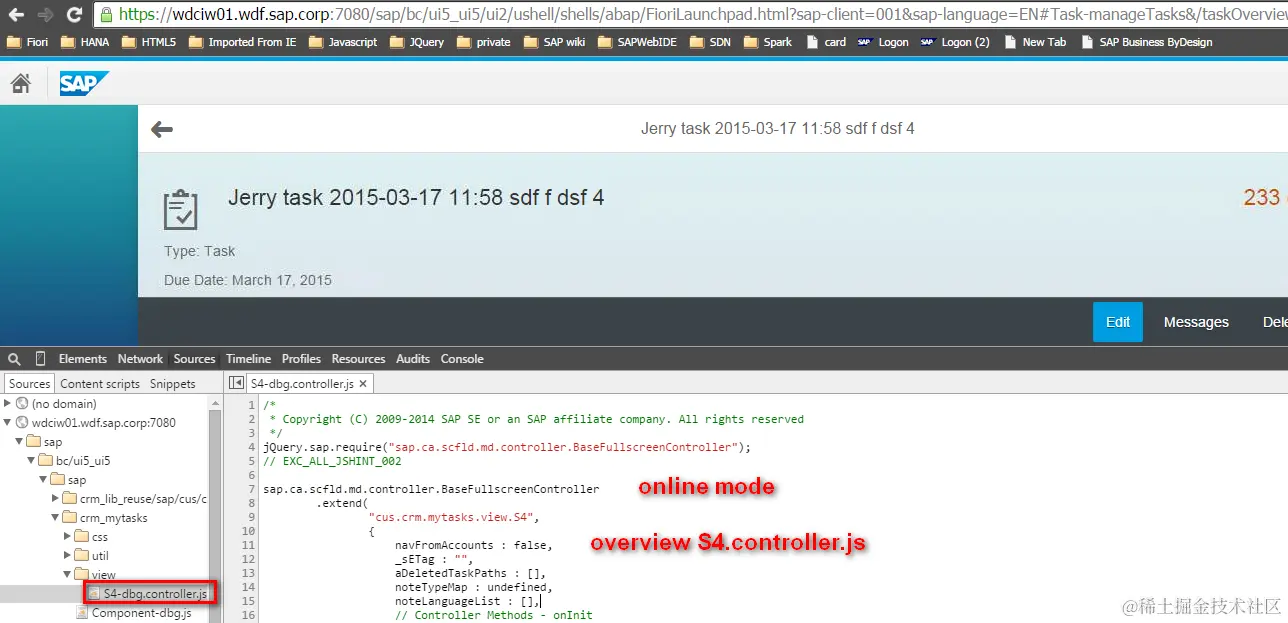Collapse the bc/ui5_ui5 folder
This screenshot has width=1288, height=623.
(x=31, y=461)
